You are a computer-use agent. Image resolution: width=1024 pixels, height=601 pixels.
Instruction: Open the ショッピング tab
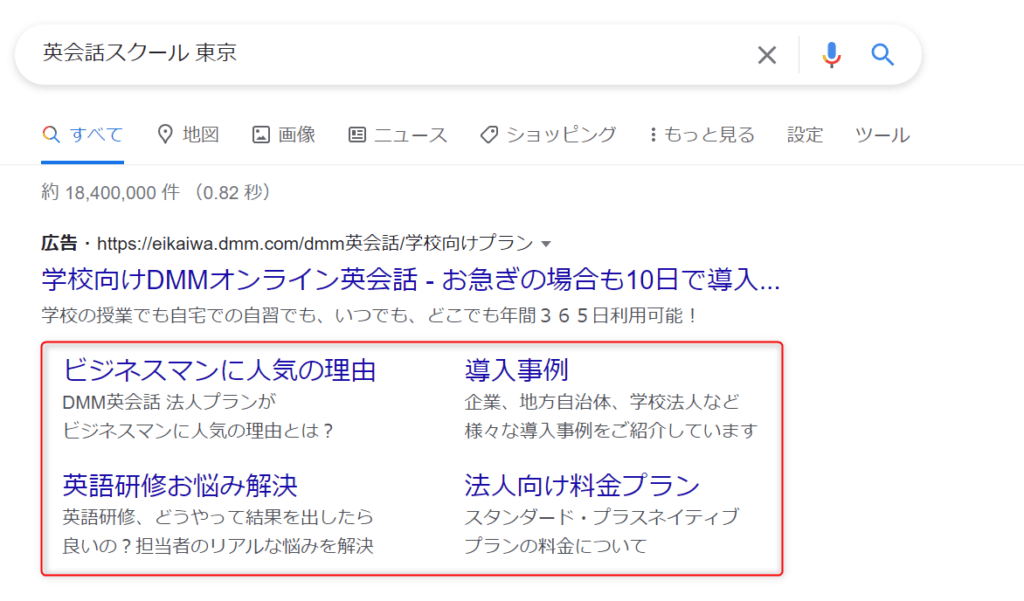(x=549, y=135)
